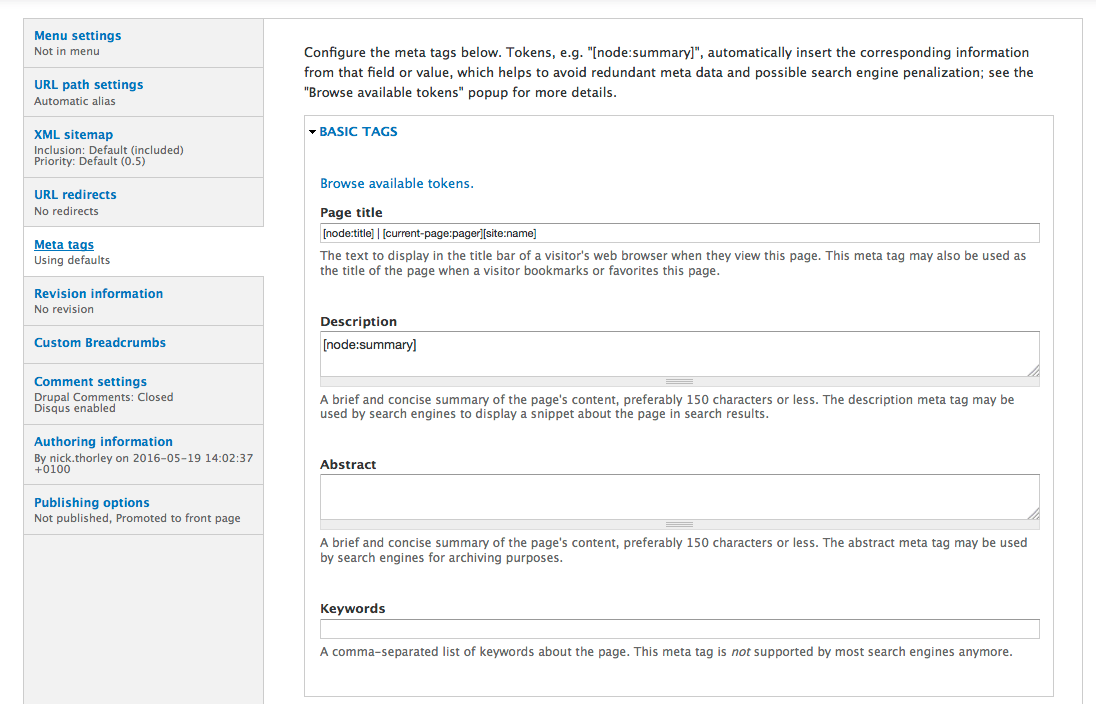Click into the Abstract textarea
Screen dimensions: 1096x704
[679, 497]
